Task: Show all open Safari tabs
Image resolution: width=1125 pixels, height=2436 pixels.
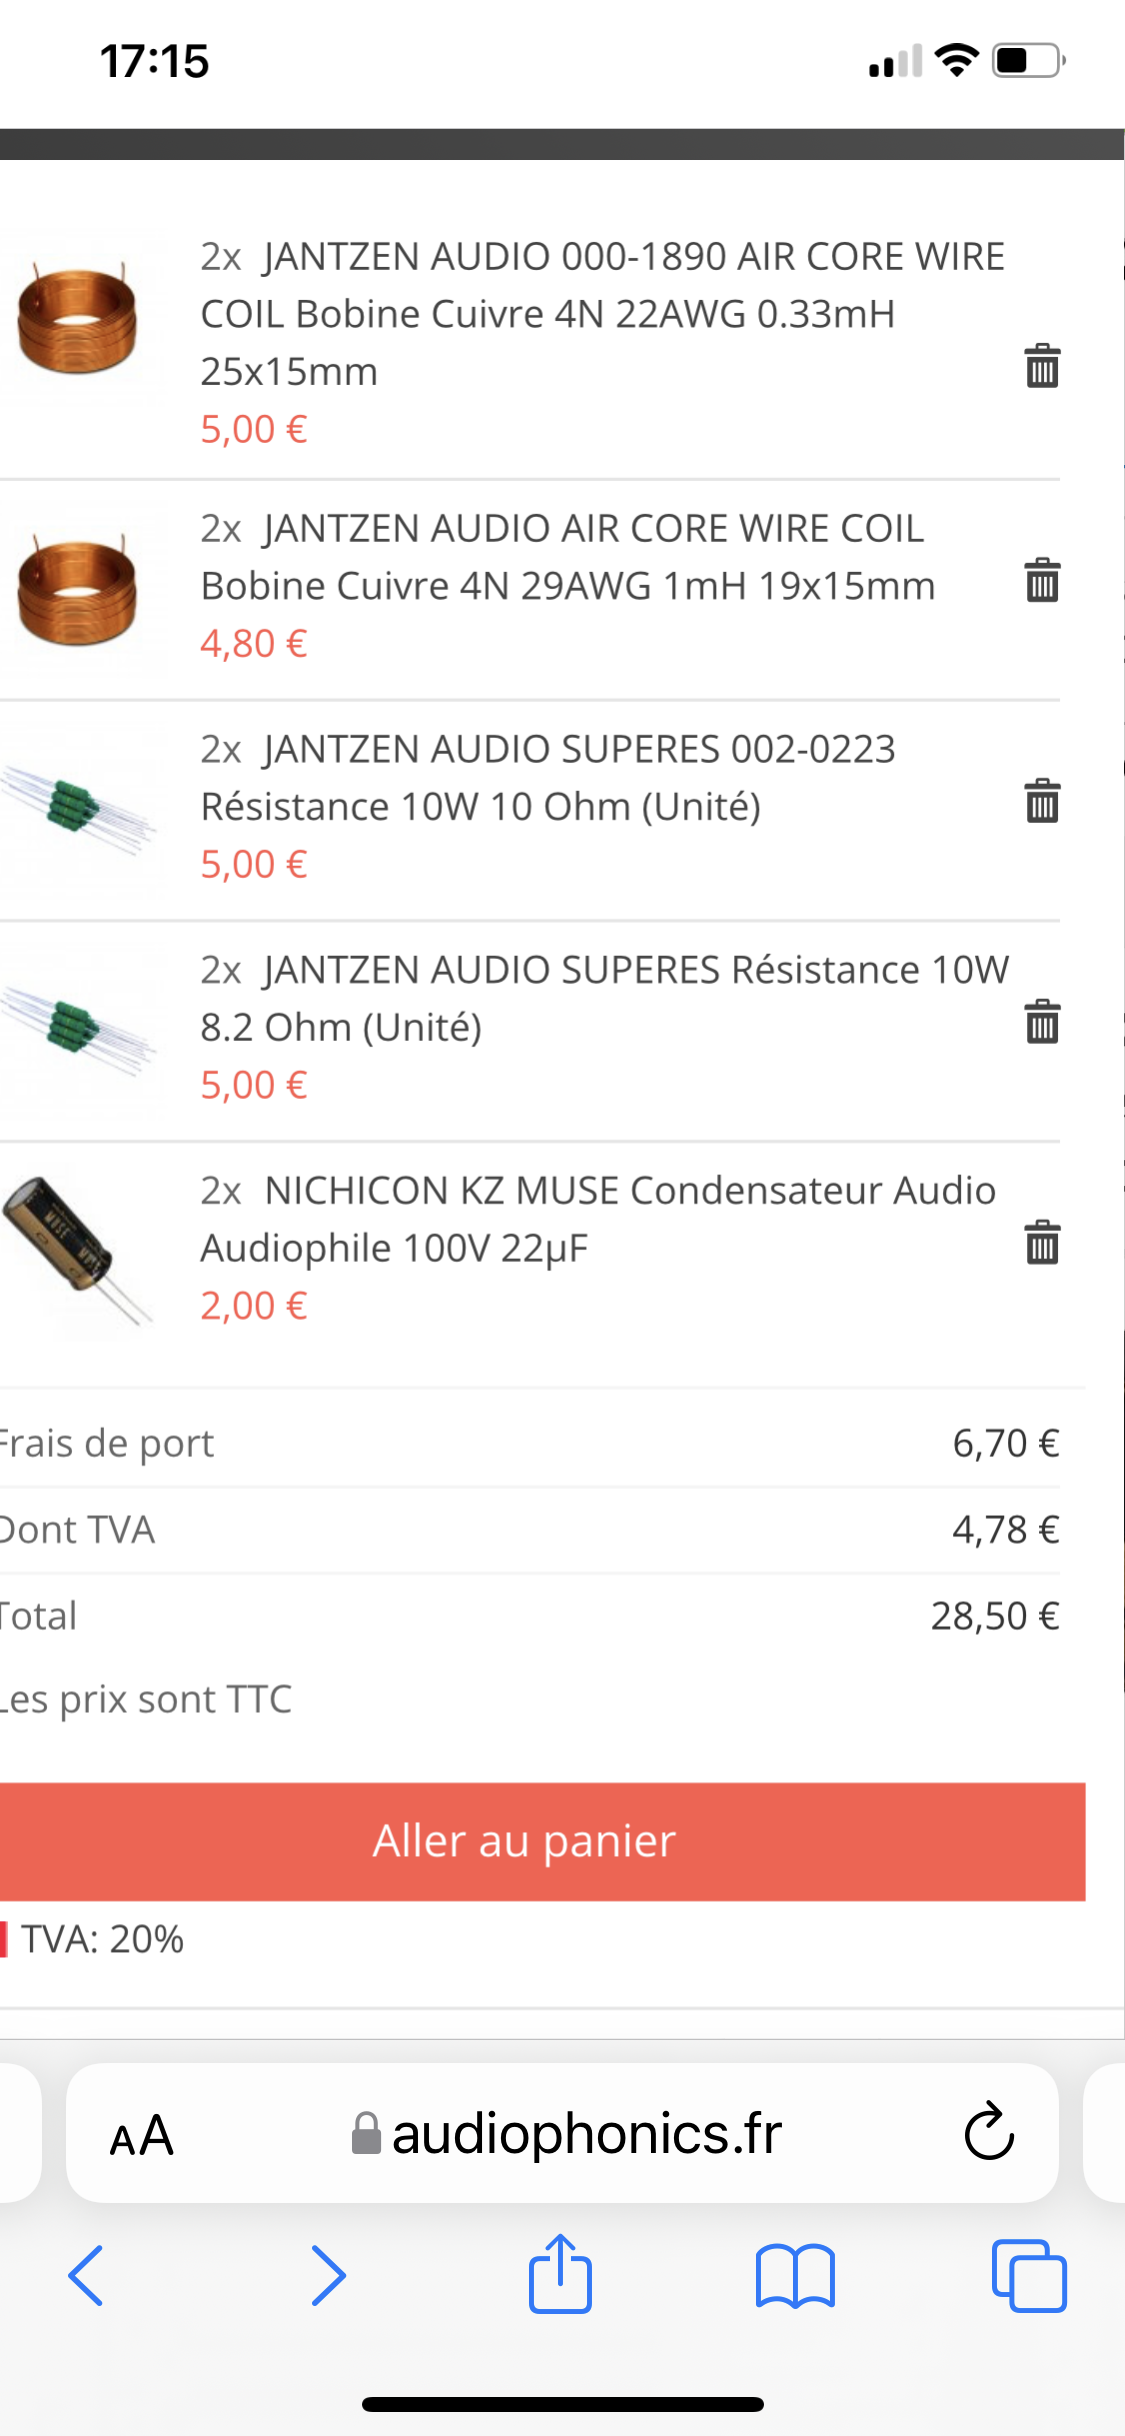Action: click(x=1029, y=2276)
